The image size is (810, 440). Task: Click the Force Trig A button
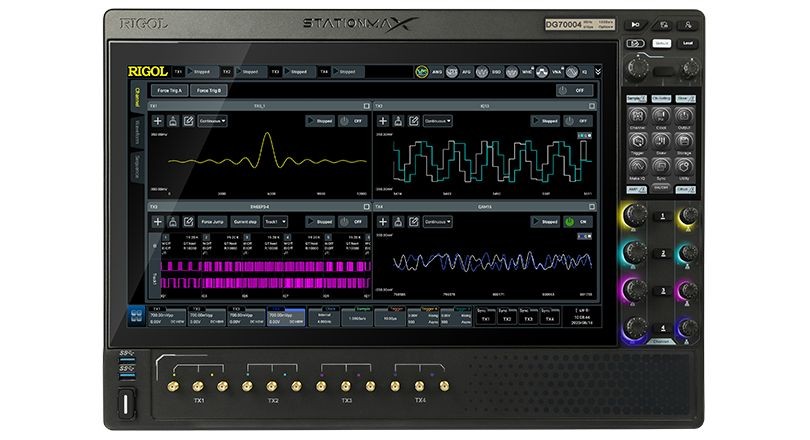[169, 90]
